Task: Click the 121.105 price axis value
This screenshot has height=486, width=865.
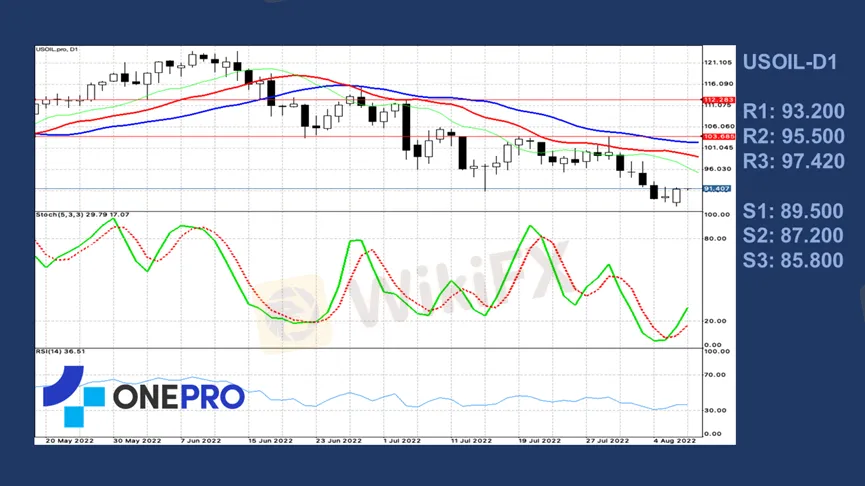Action: (718, 62)
